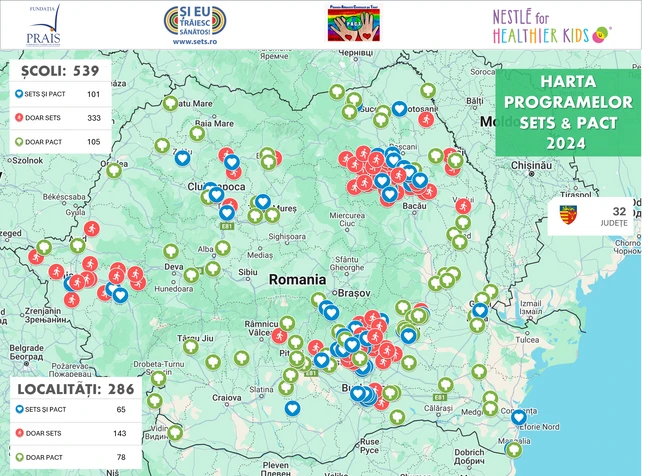Click the Călărași city label

pyautogui.click(x=439, y=408)
